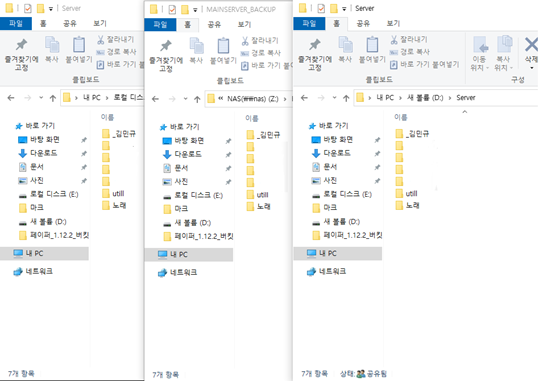Open 파일 tab in left Server window
The height and width of the screenshot is (381, 539).
coord(16,23)
